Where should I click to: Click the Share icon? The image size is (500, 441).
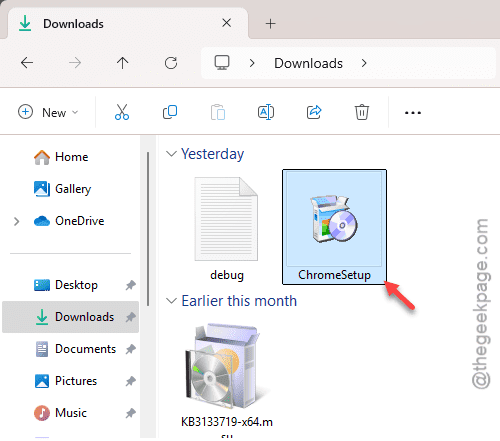tap(314, 112)
